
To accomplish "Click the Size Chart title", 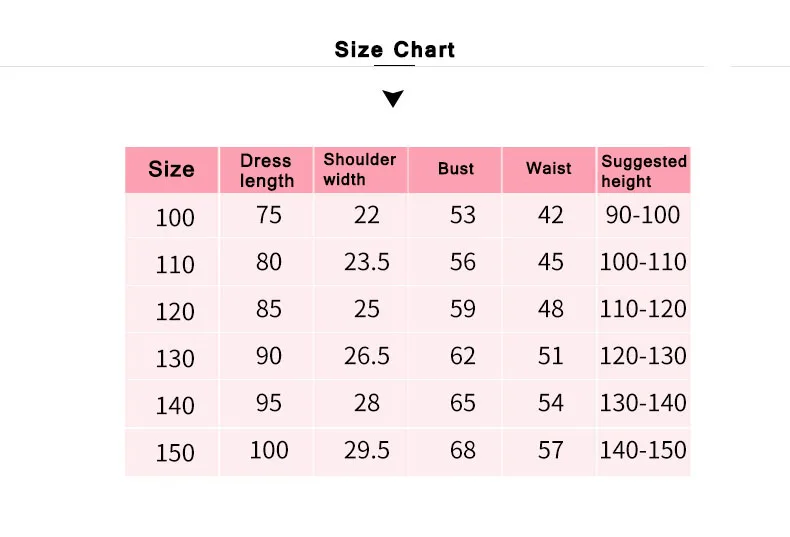I will (x=394, y=50).
